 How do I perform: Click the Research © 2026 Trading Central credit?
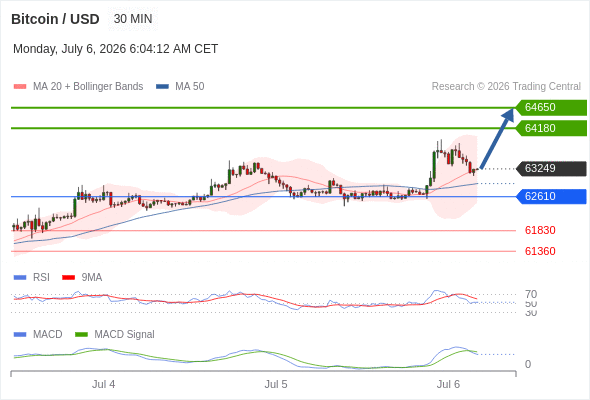506,87
